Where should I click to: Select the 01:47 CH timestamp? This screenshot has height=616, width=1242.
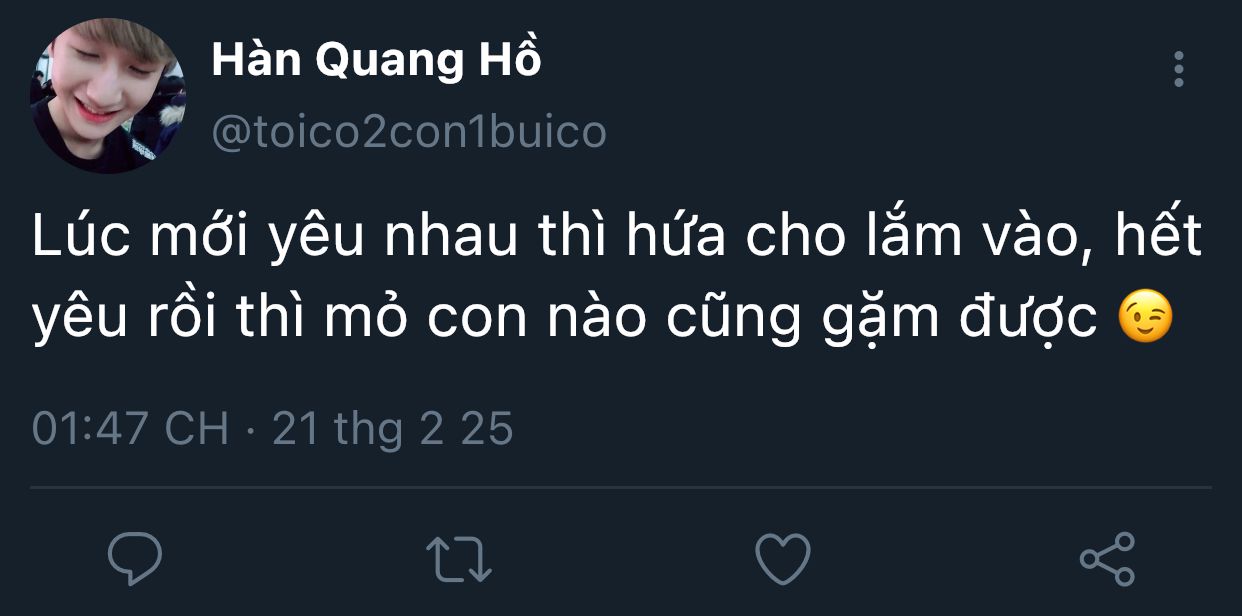[131, 429]
